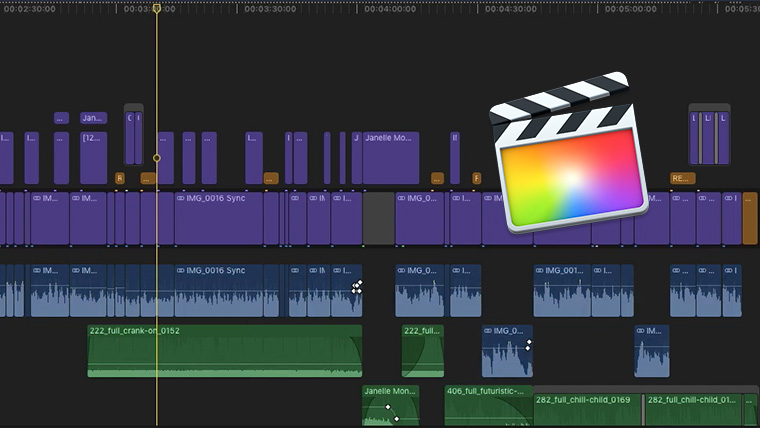The width and height of the screenshot is (760, 428).
Task: Click the 00:03:30:00 timecode on the ruler
Action: [270, 9]
